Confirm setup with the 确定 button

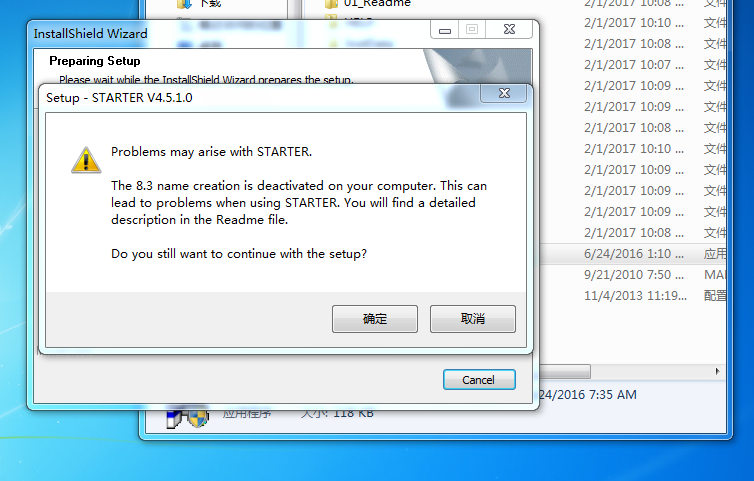pos(375,318)
